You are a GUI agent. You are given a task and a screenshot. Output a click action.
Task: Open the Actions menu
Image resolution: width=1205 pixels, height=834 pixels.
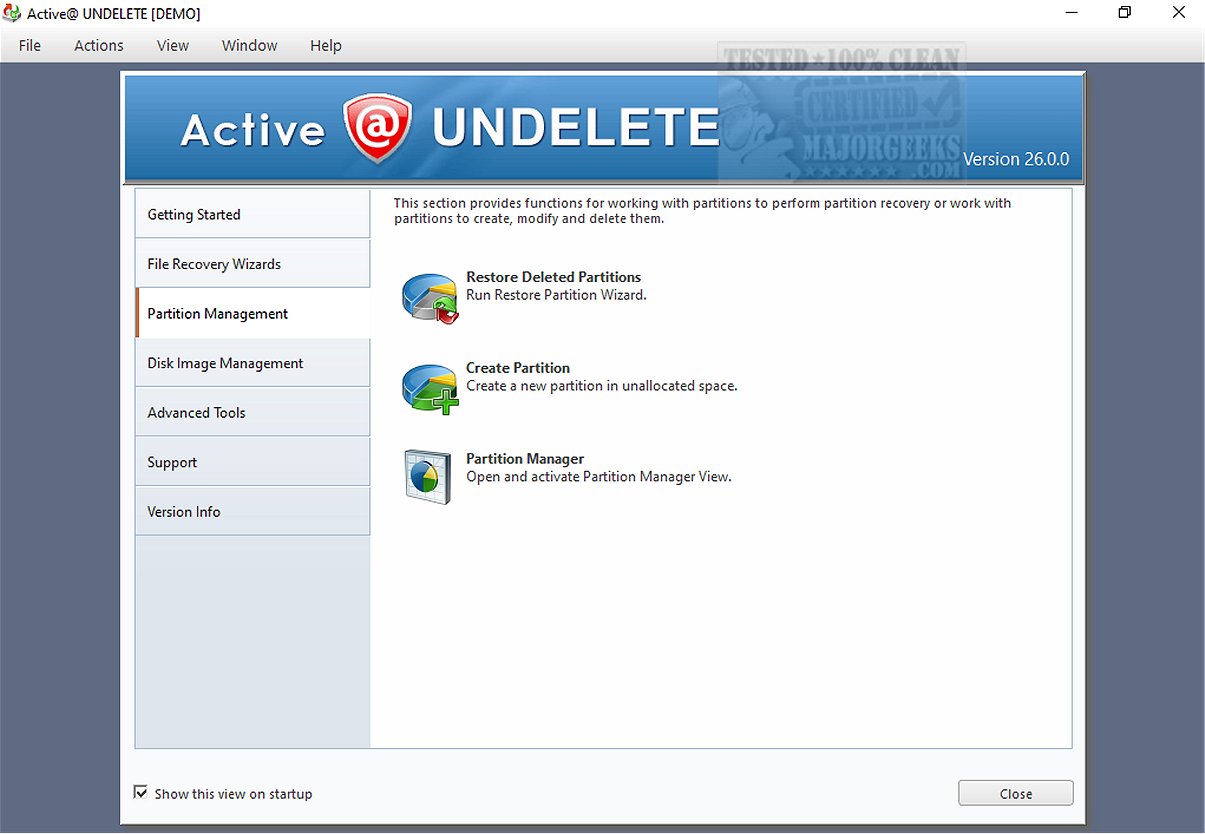click(x=99, y=46)
